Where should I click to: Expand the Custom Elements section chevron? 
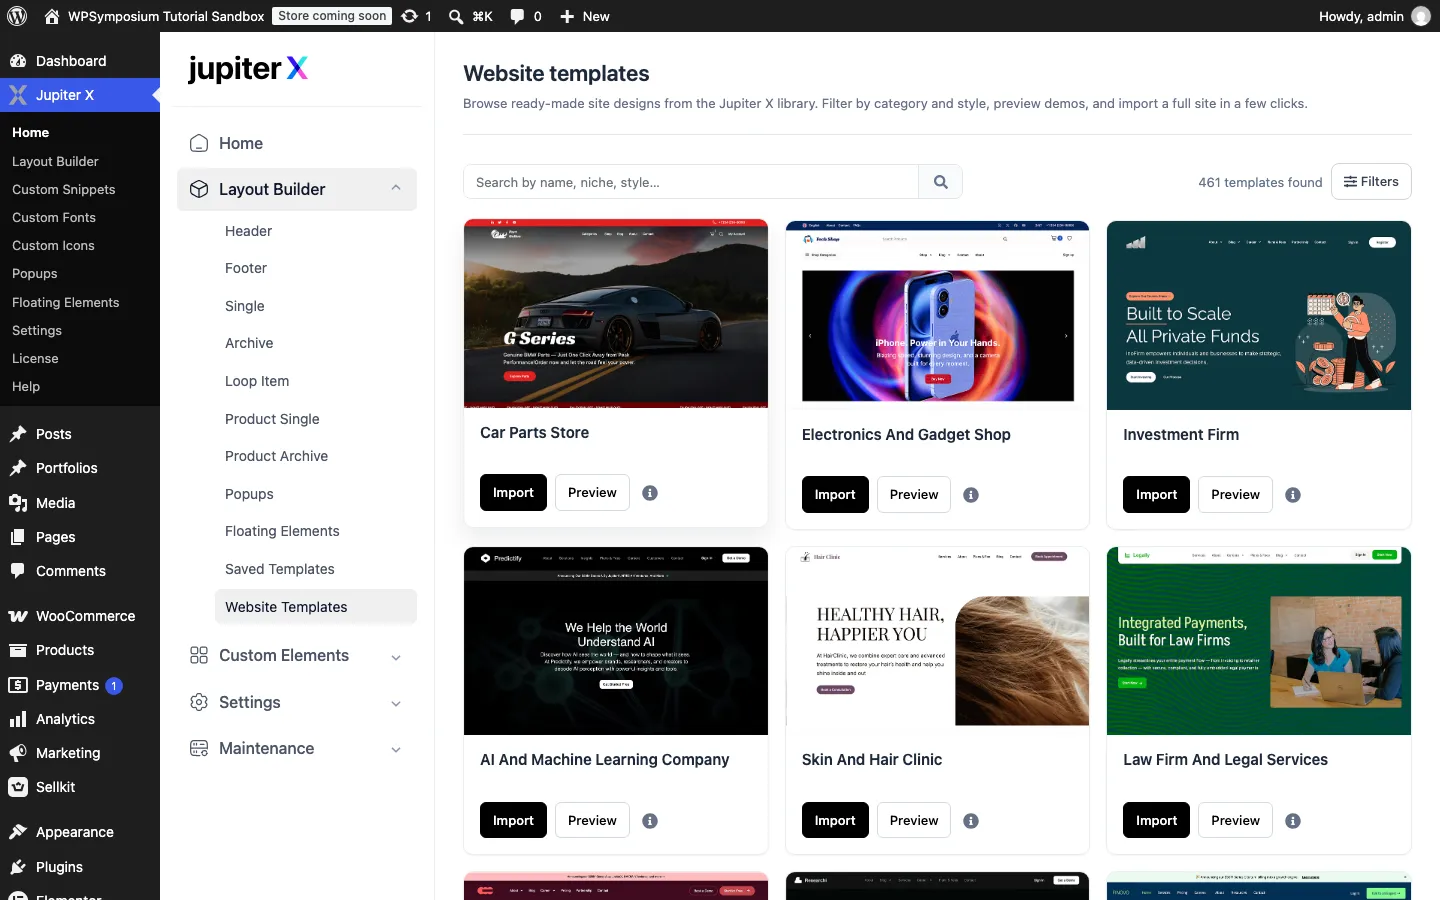pyautogui.click(x=396, y=657)
